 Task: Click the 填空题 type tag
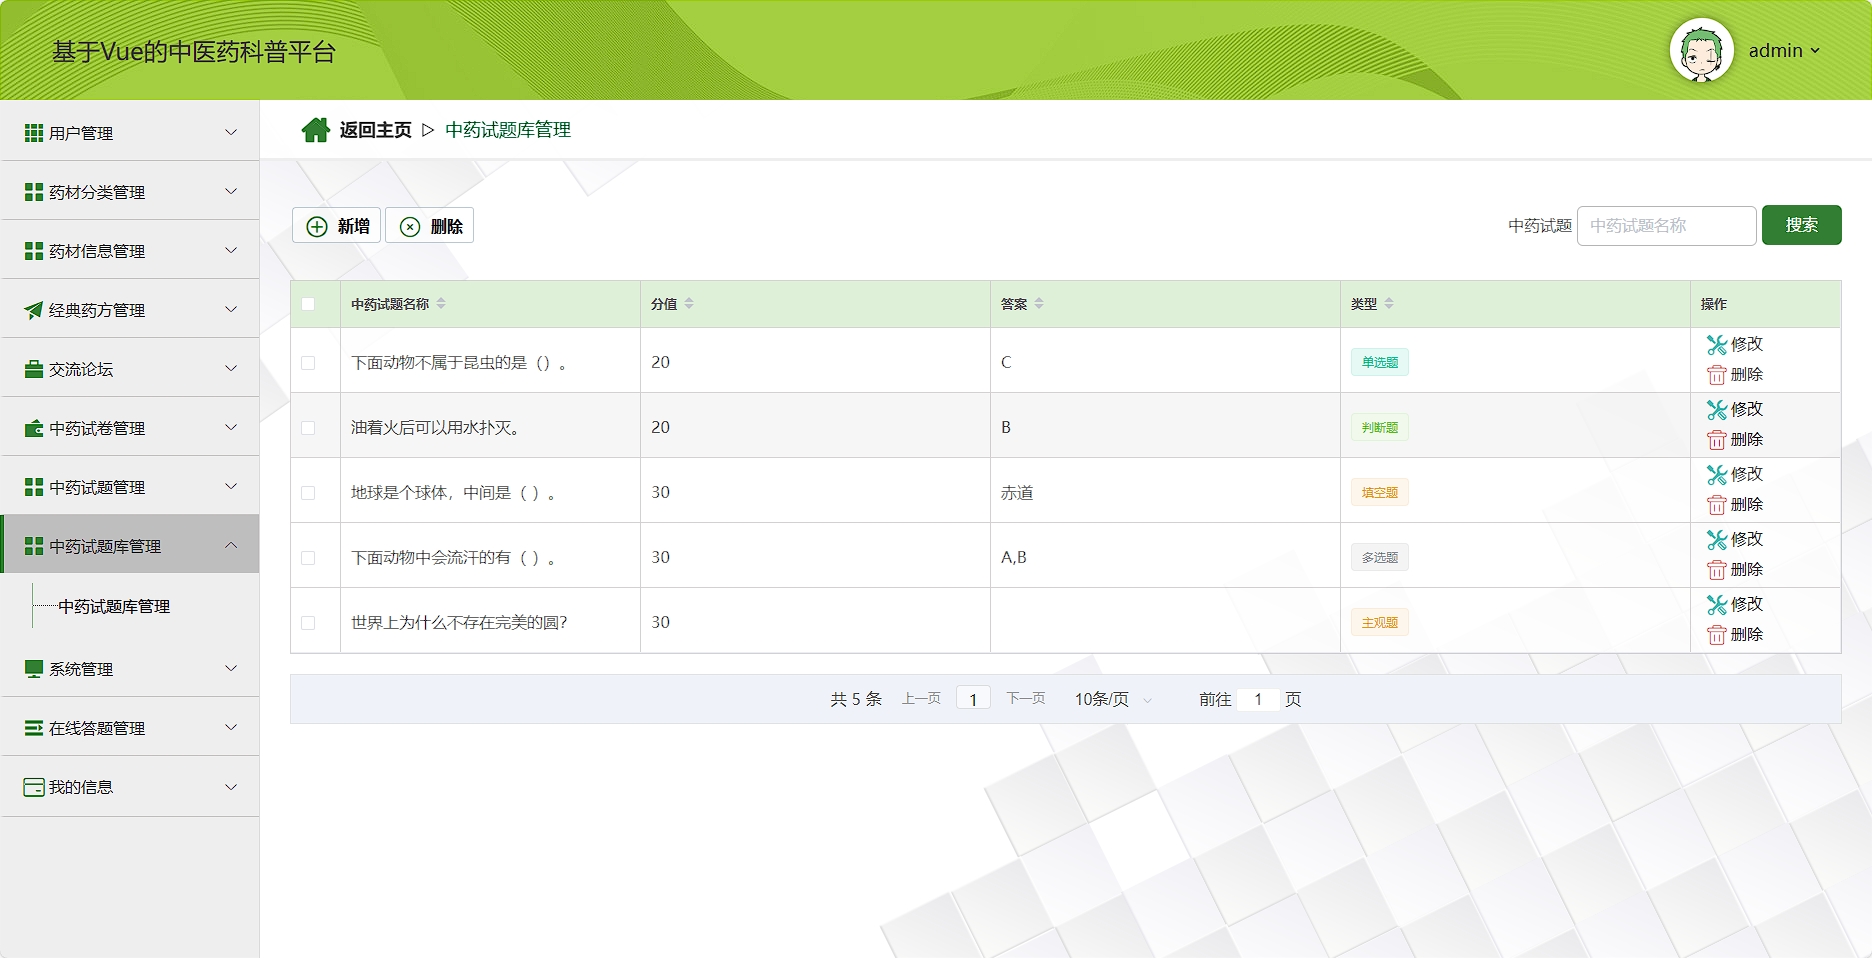[x=1380, y=492]
